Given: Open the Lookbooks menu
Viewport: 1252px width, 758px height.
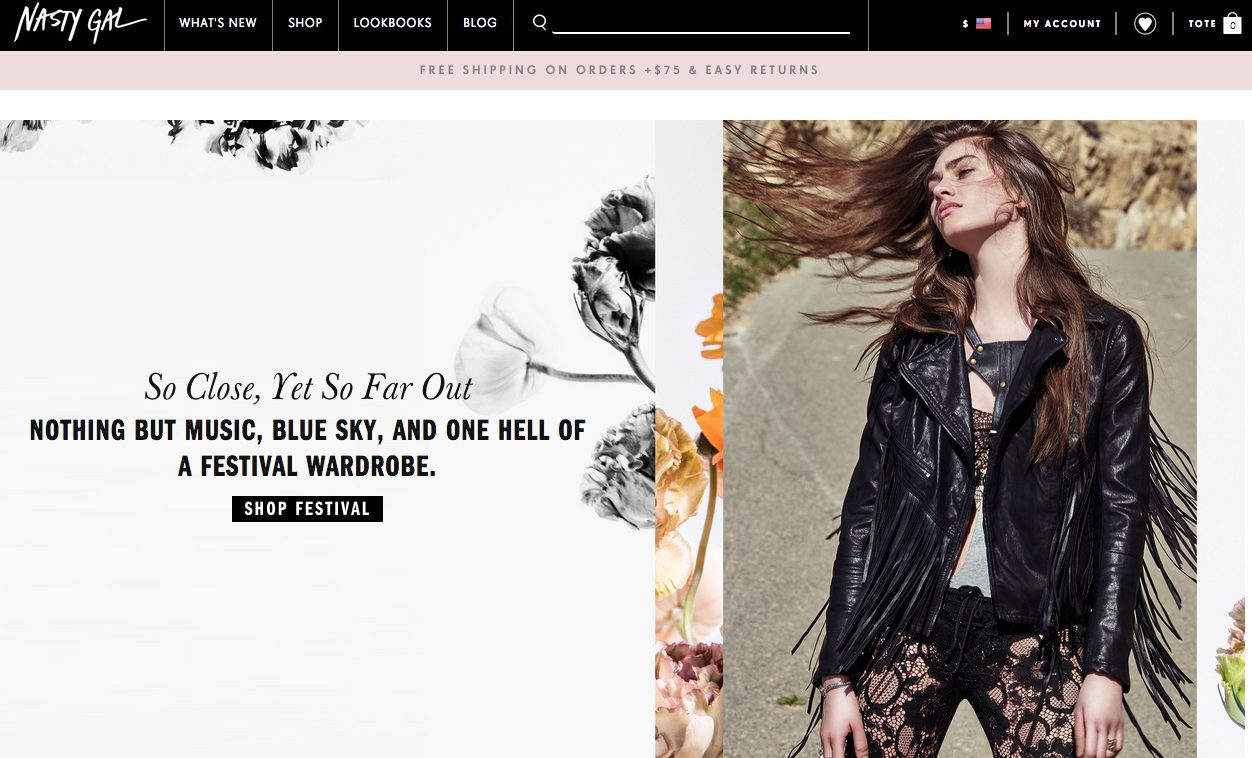Looking at the screenshot, I should (x=392, y=23).
